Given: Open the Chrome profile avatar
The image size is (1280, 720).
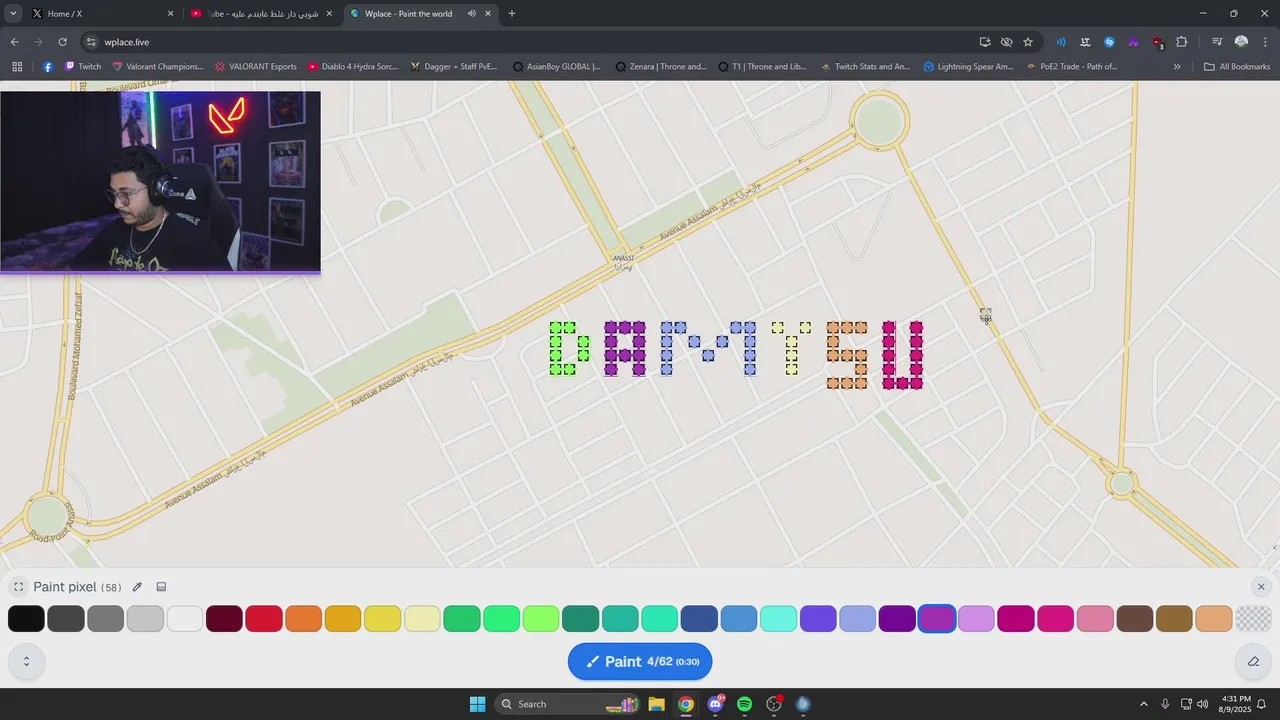Looking at the screenshot, I should tap(1241, 42).
